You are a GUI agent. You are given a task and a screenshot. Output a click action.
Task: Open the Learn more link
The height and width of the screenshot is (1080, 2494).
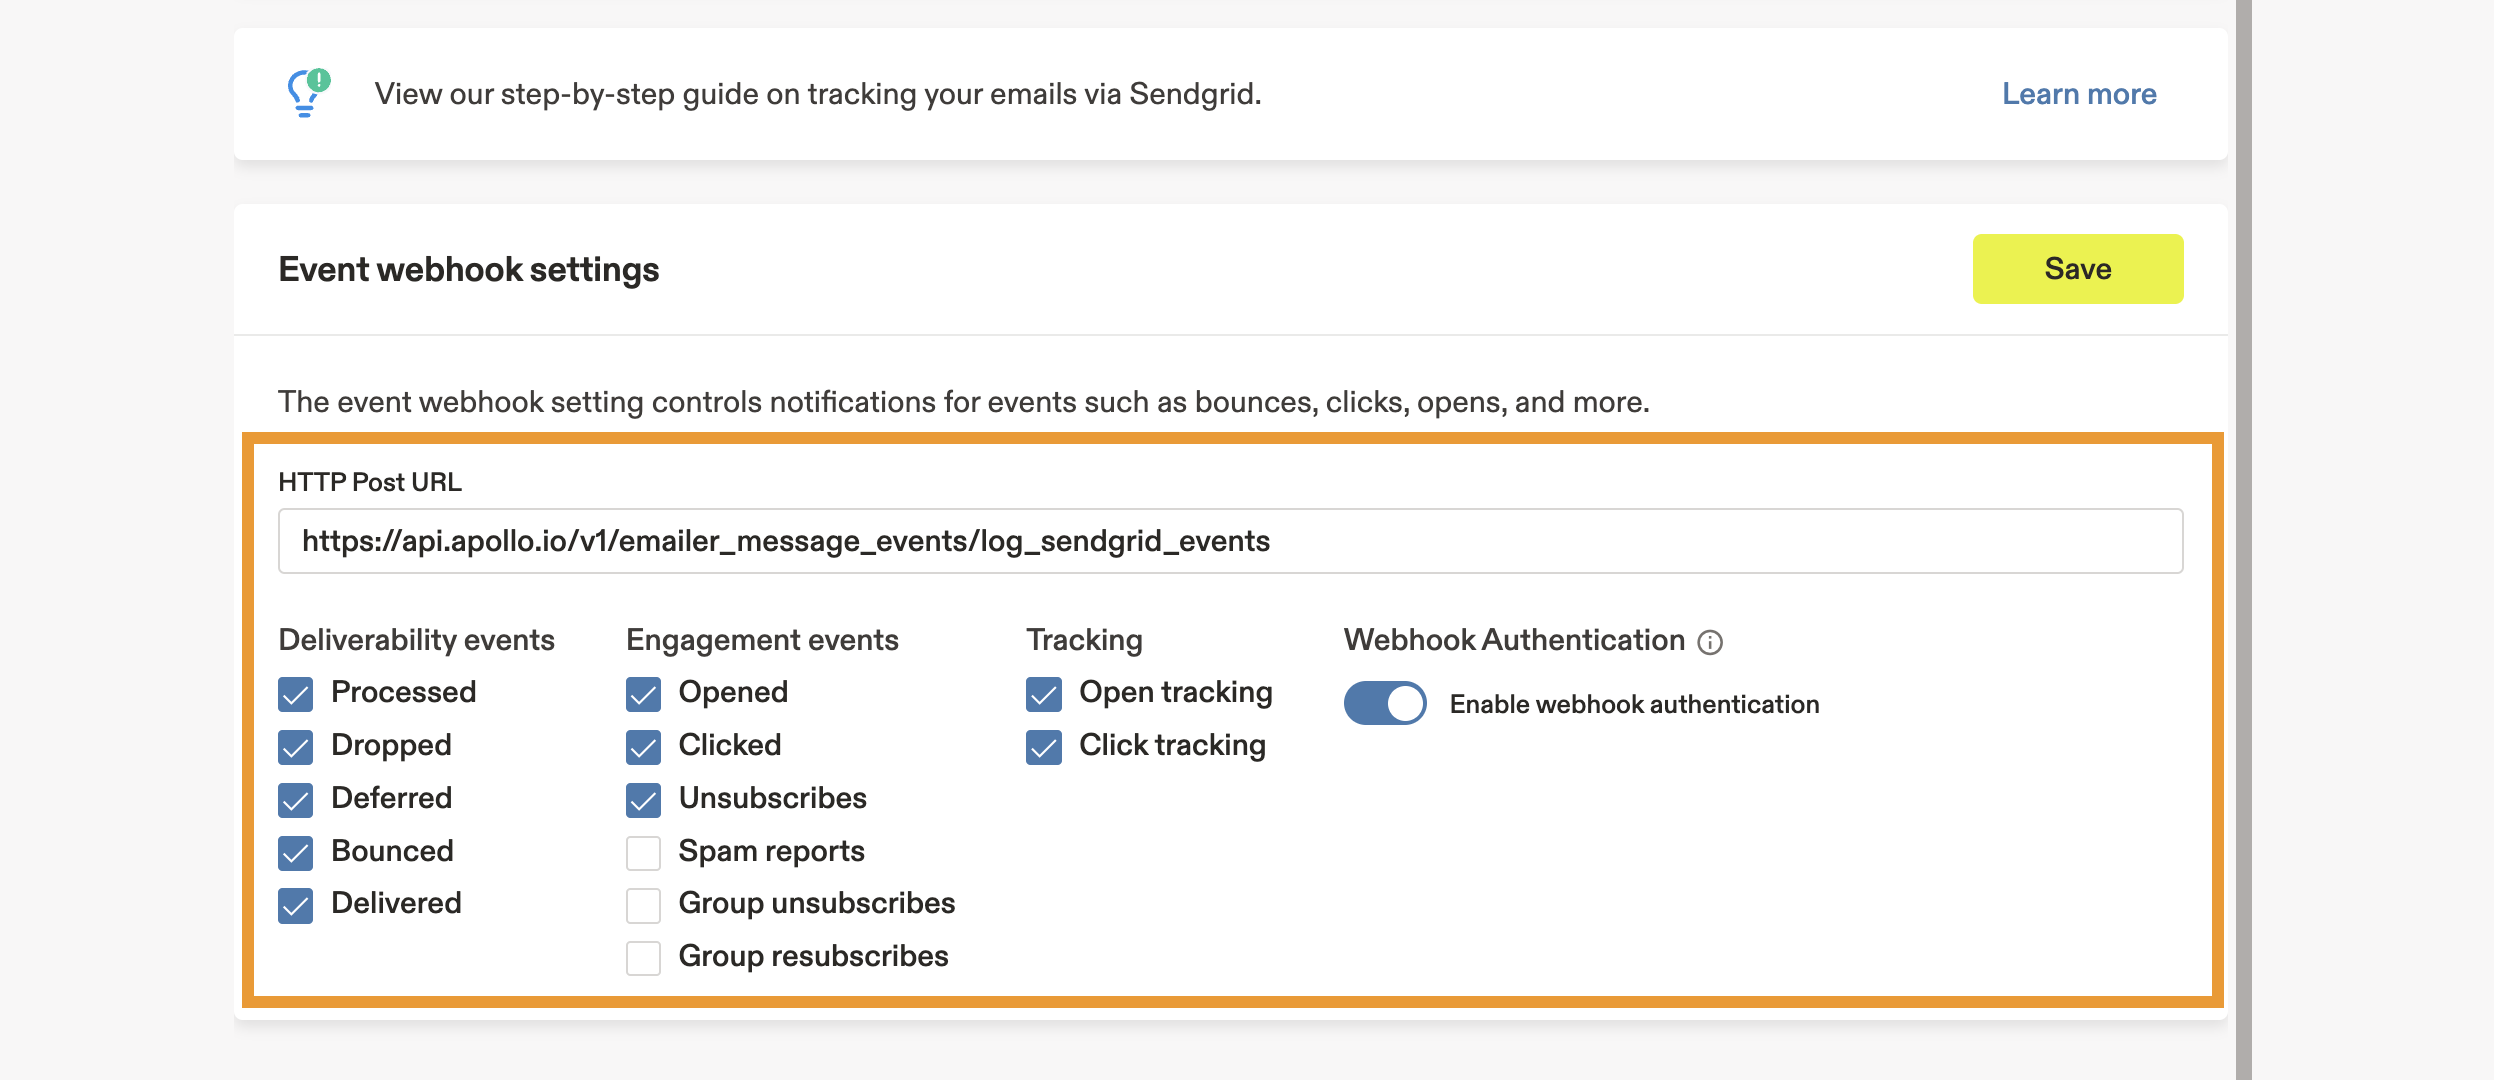[x=2078, y=94]
